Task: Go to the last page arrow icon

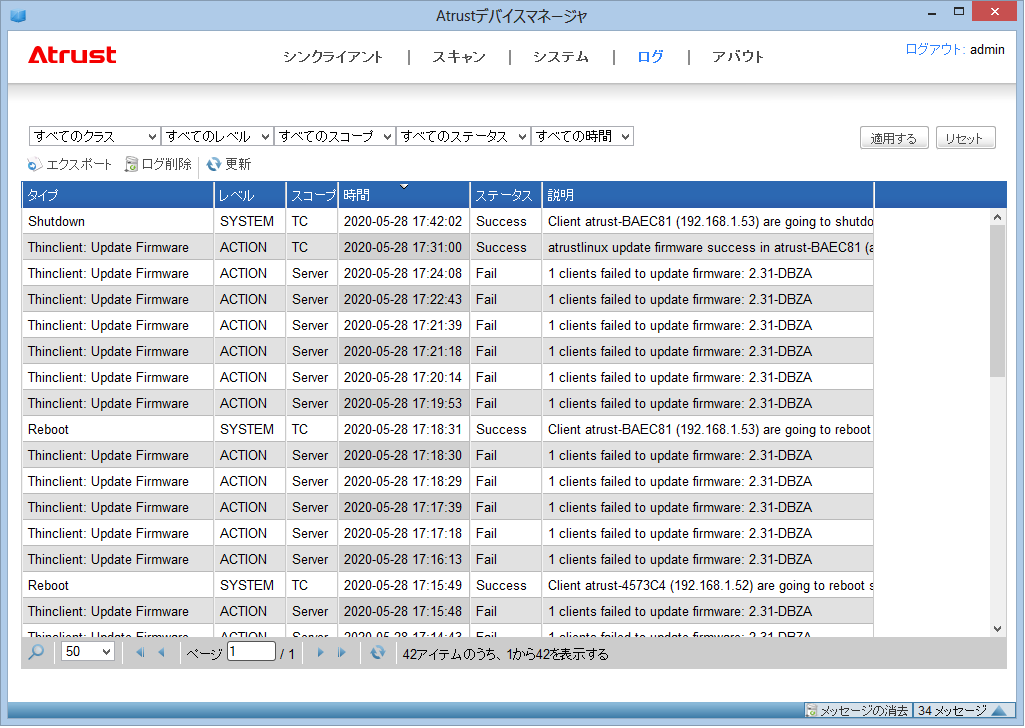Action: pos(342,652)
